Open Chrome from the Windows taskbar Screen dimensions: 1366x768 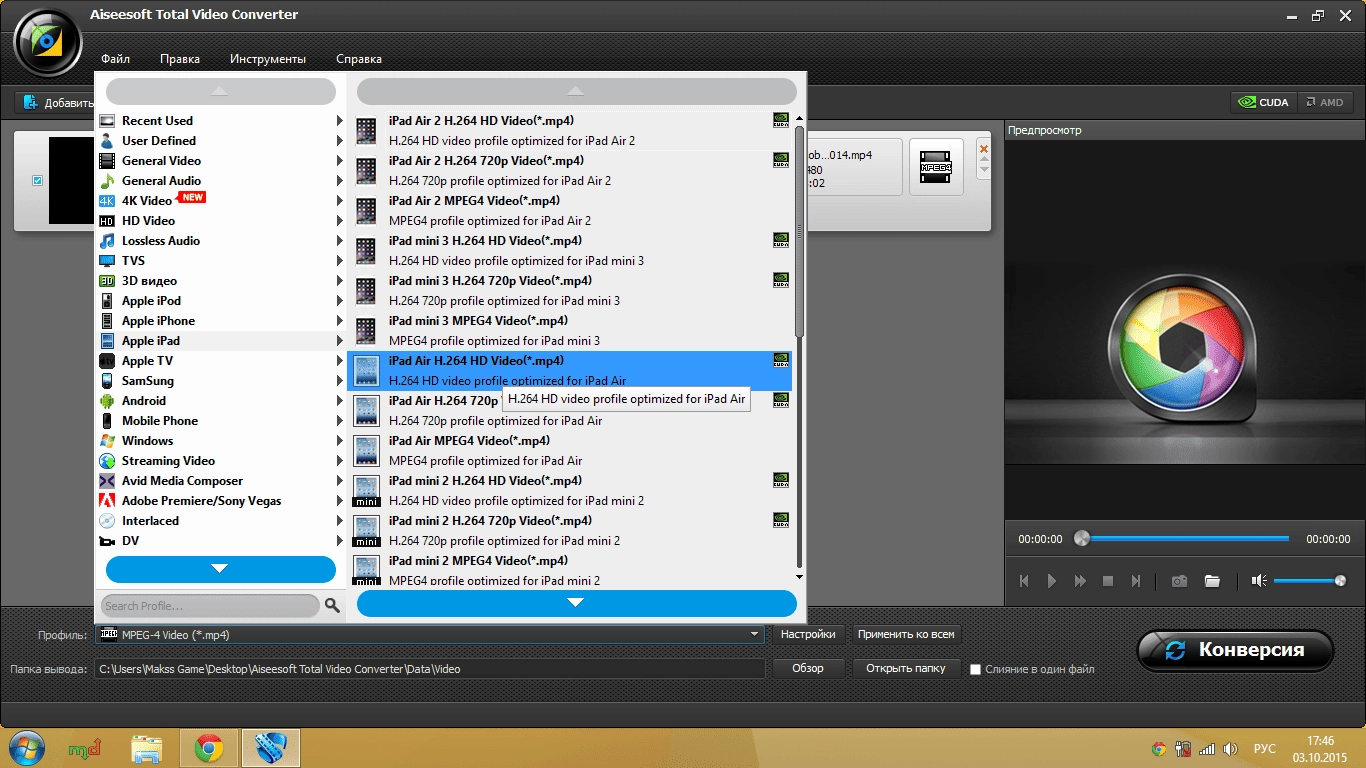[x=209, y=747]
